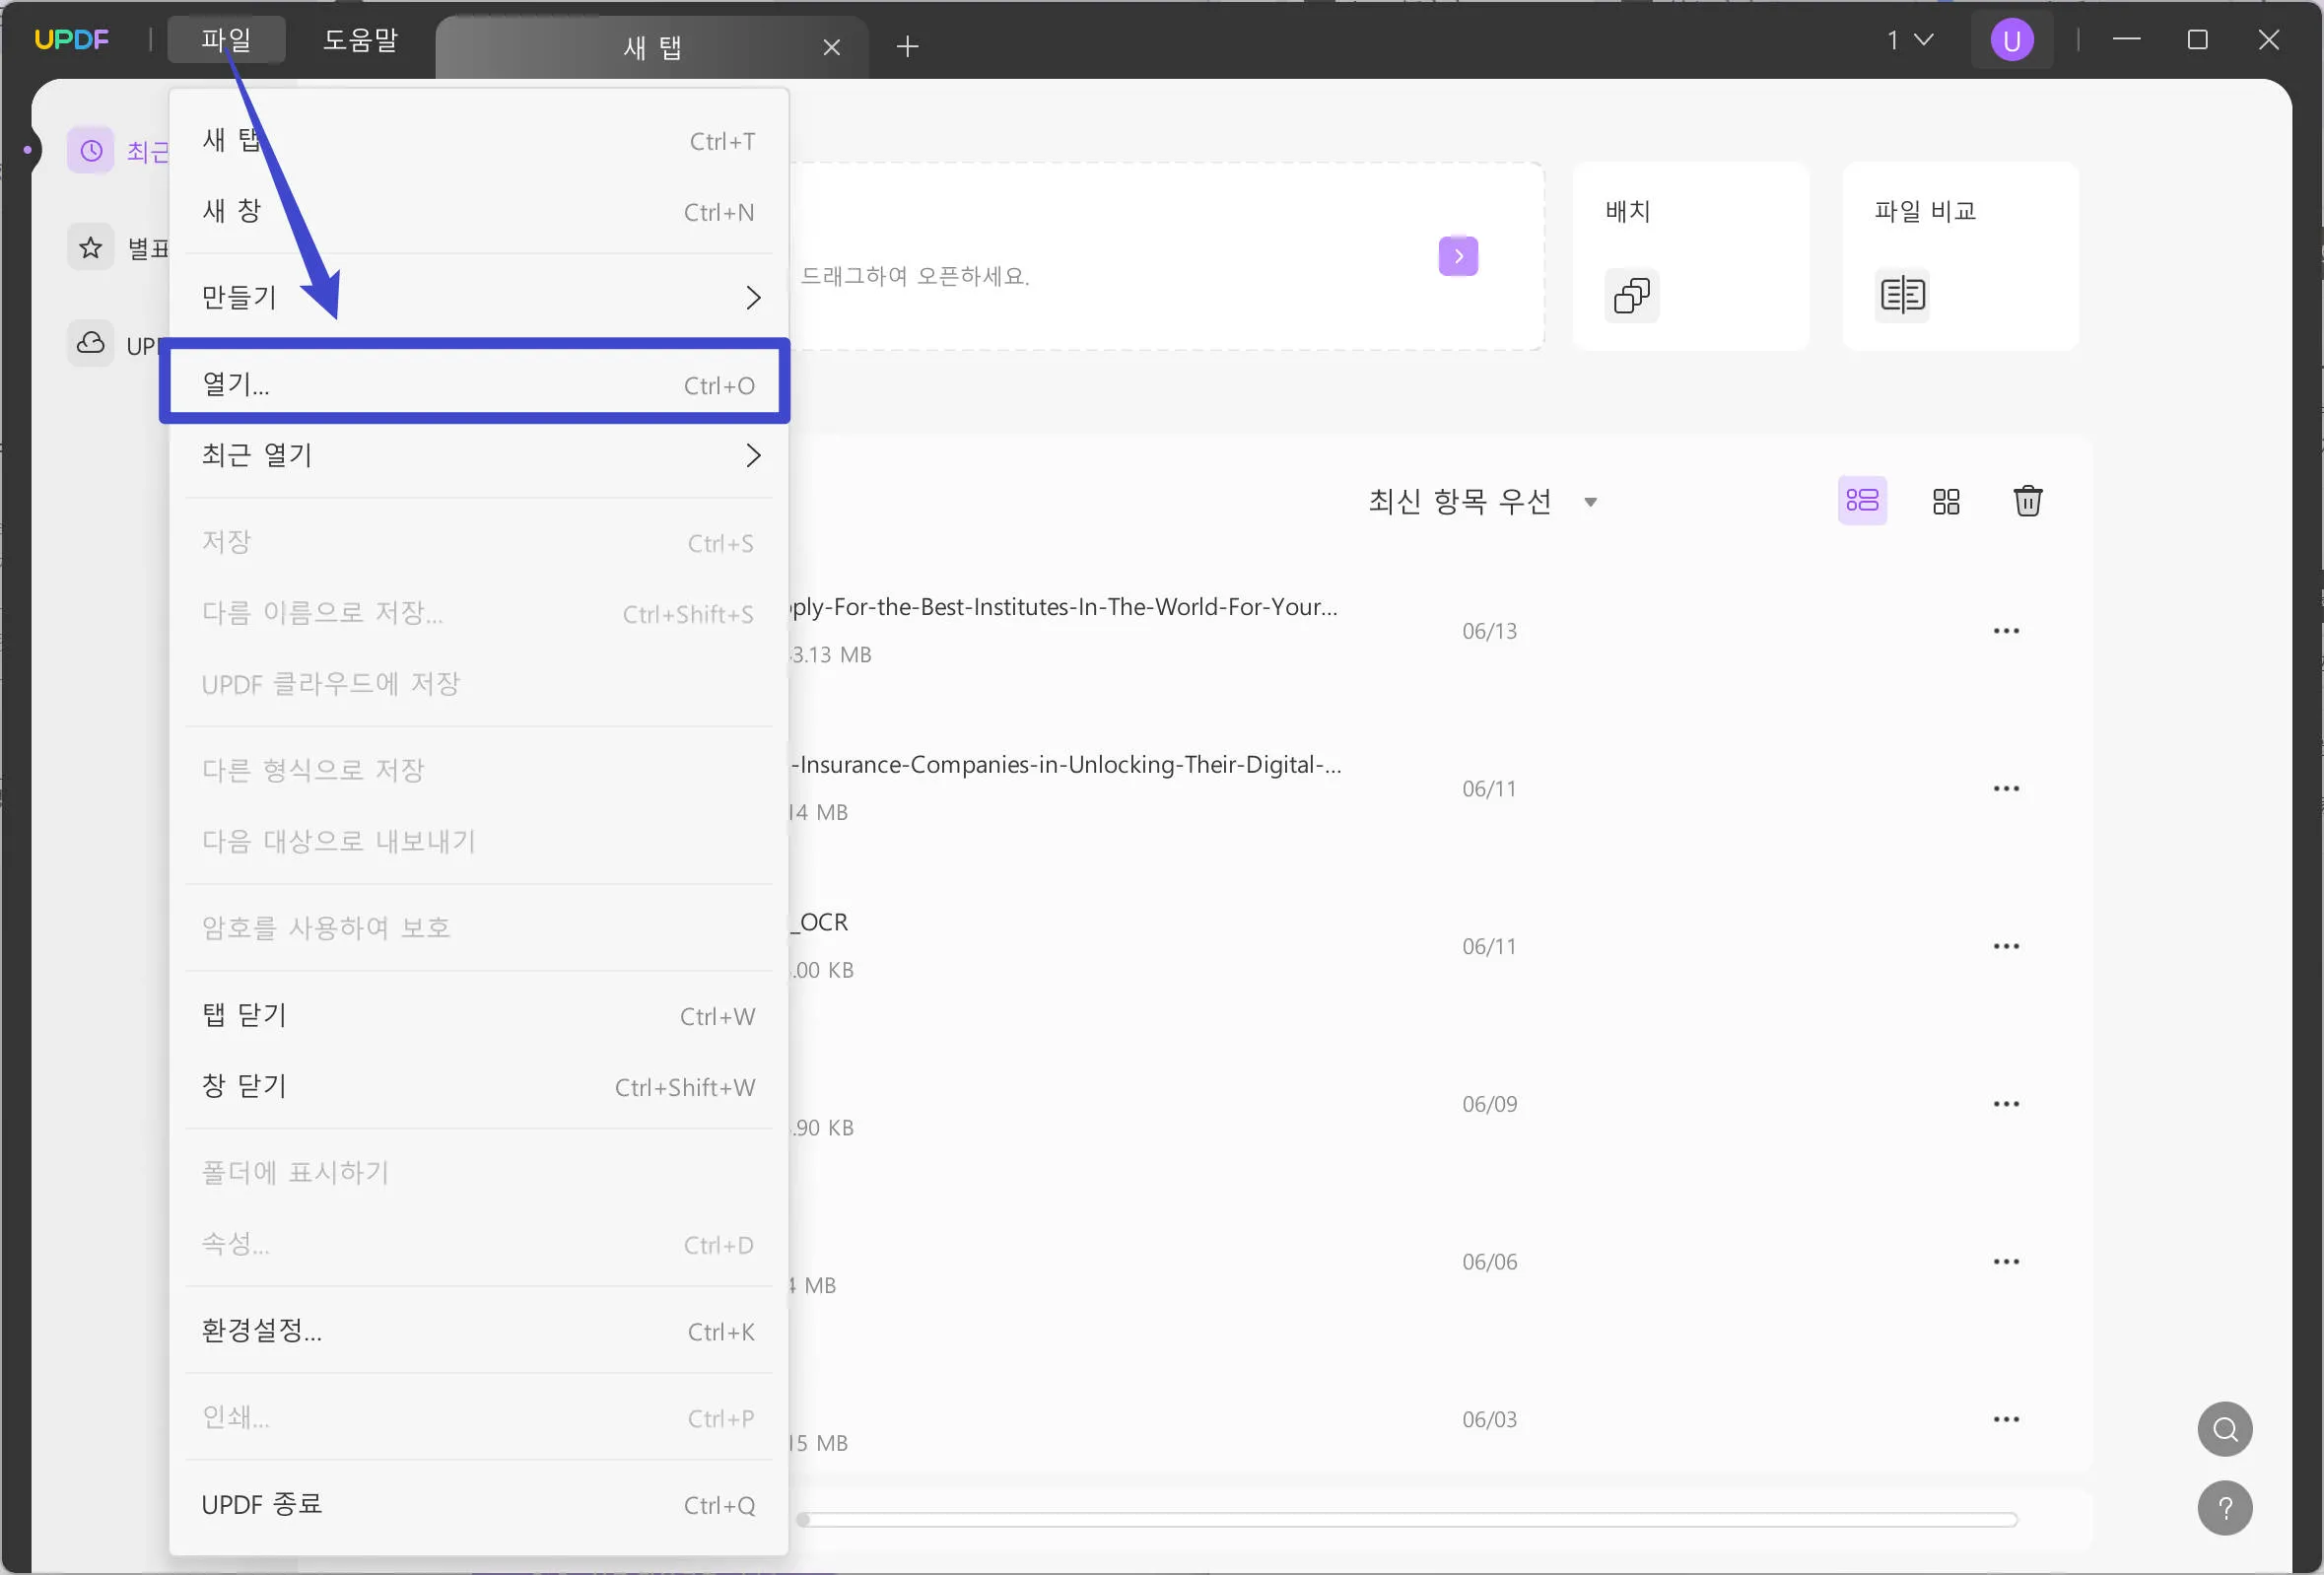The image size is (2324, 1575).
Task: Open UPDF Cloud sidebar icon
Action: [91, 344]
